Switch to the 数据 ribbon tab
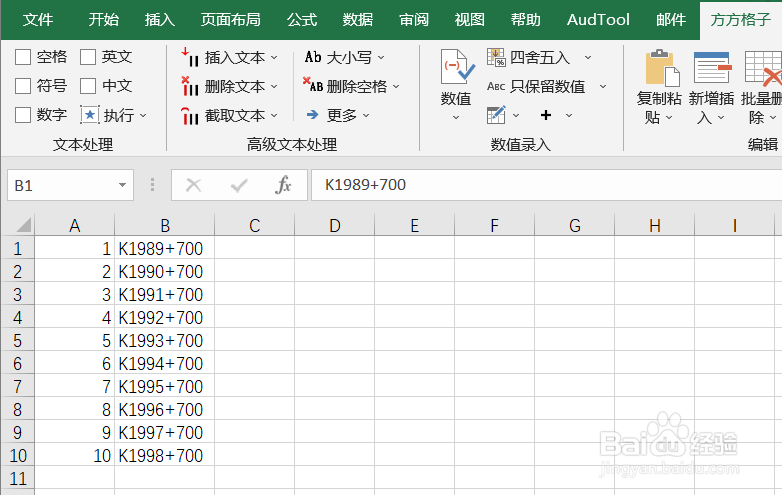782x495 pixels. pyautogui.click(x=358, y=20)
